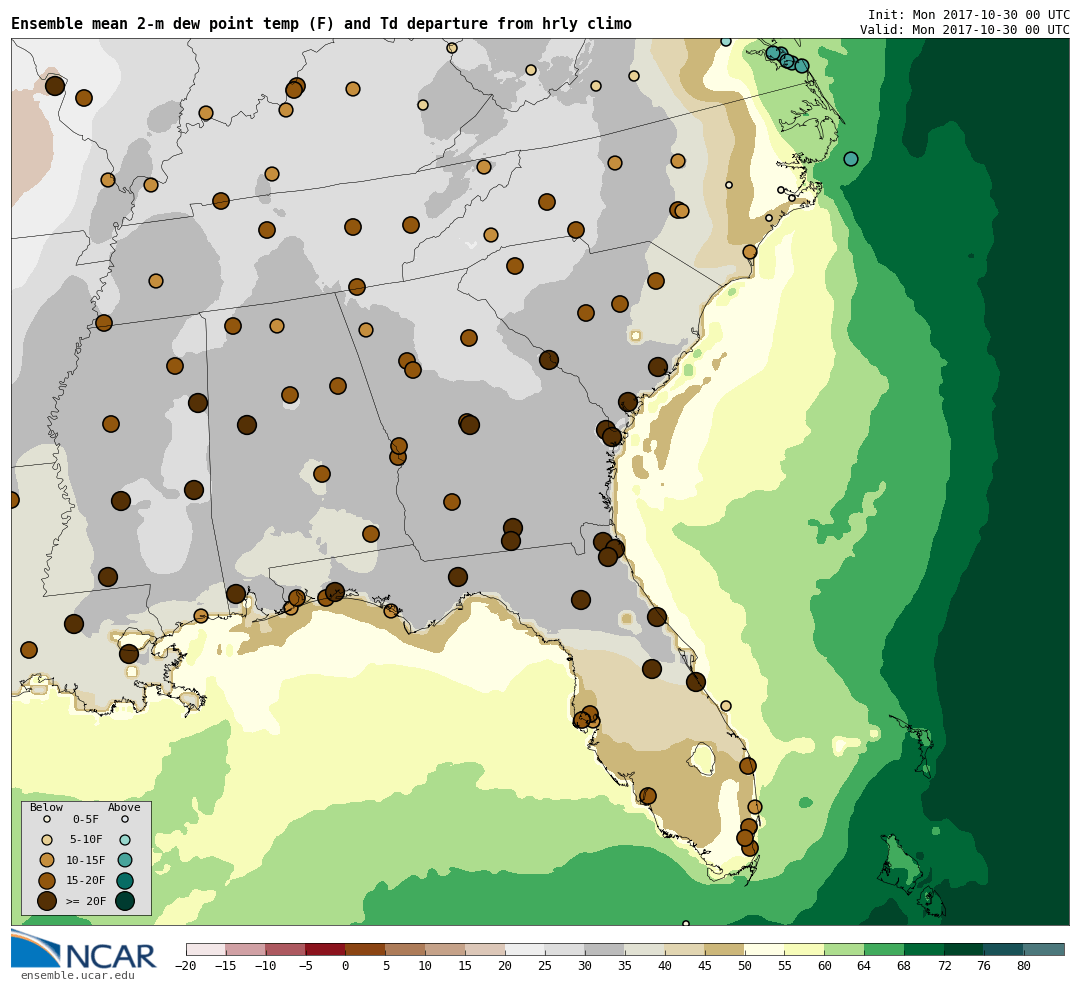This screenshot has height=988, width=1080.
Task: Click the "Below" legend heading
Action: pyautogui.click(x=46, y=807)
